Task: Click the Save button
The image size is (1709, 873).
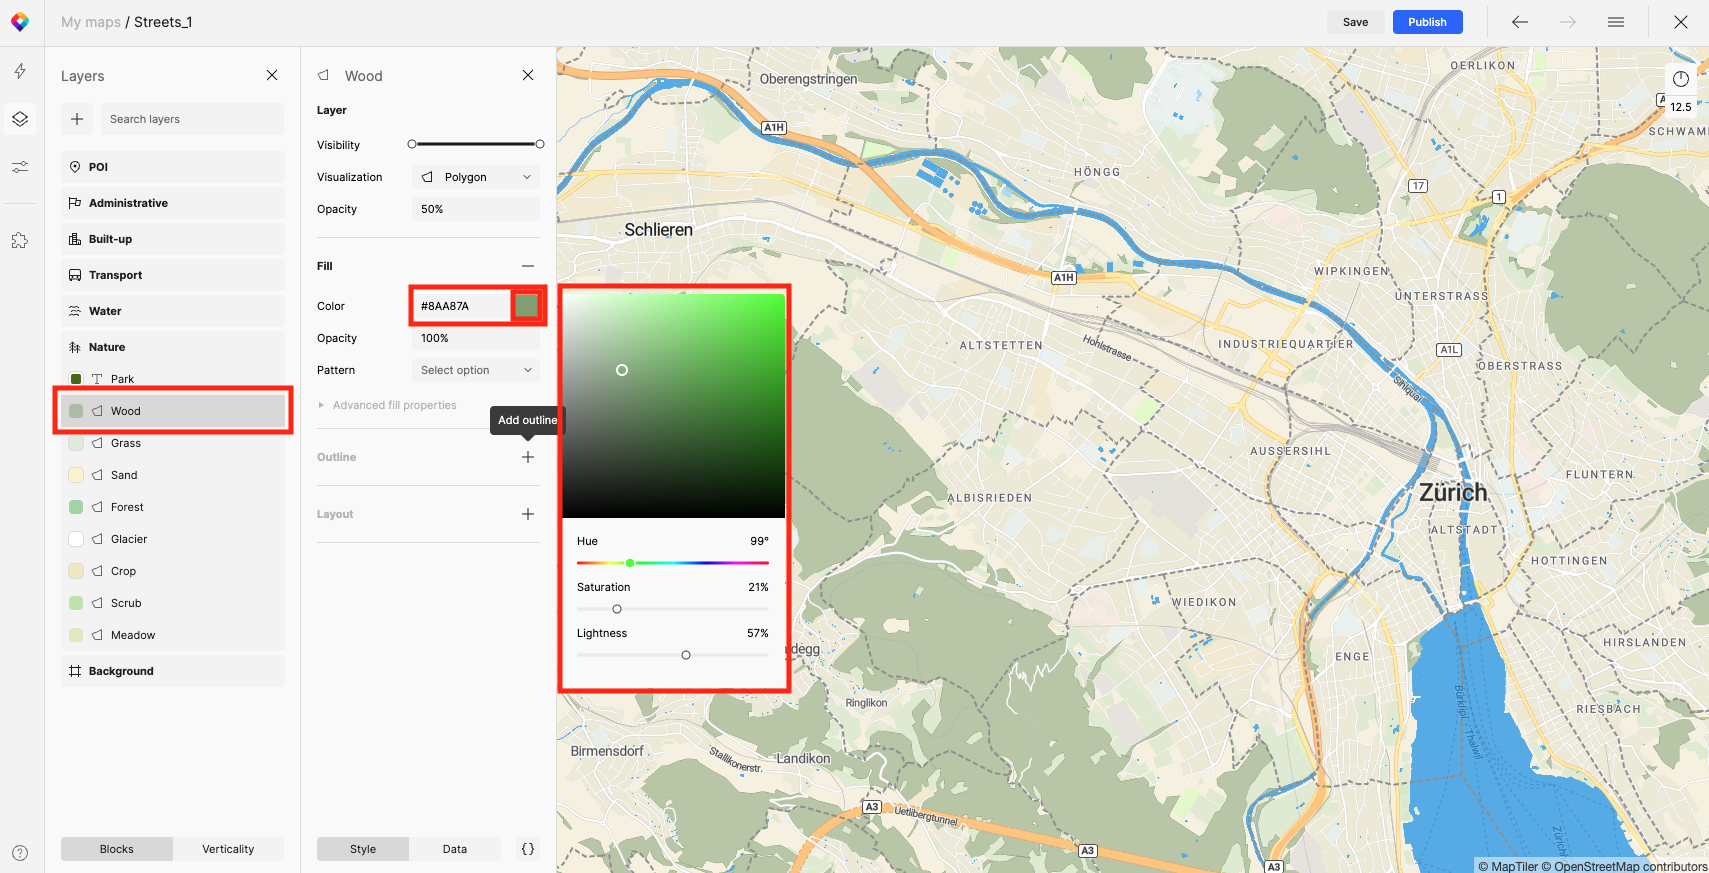Action: click(1355, 22)
